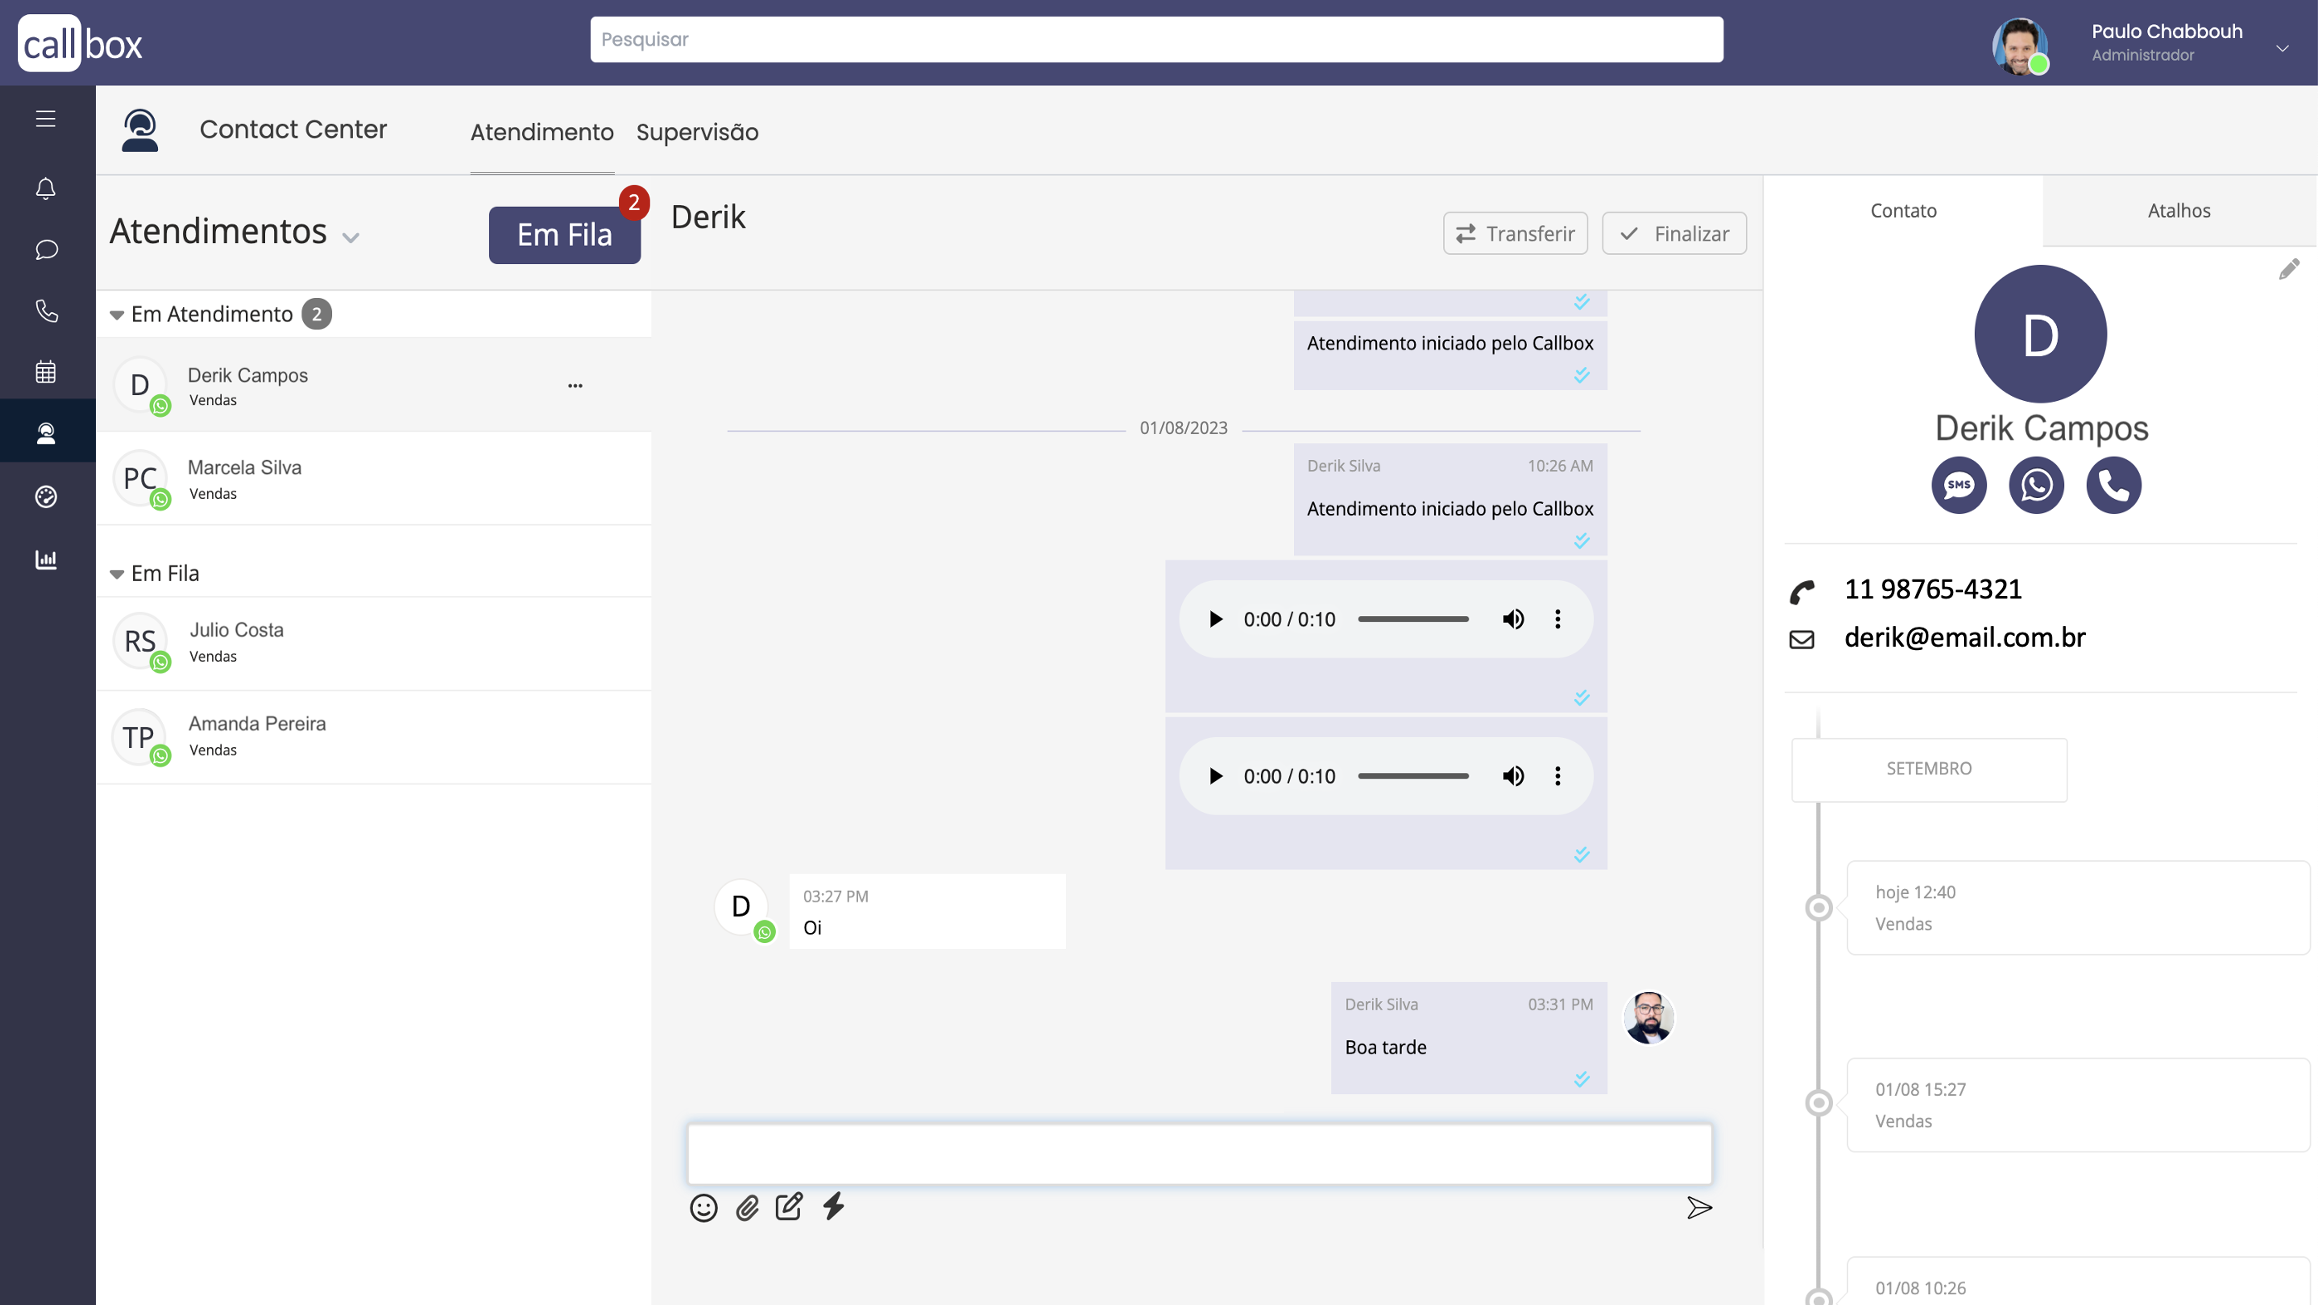The image size is (2318, 1306).
Task: Collapse the Em Atendimento section
Action: pyautogui.click(x=117, y=315)
